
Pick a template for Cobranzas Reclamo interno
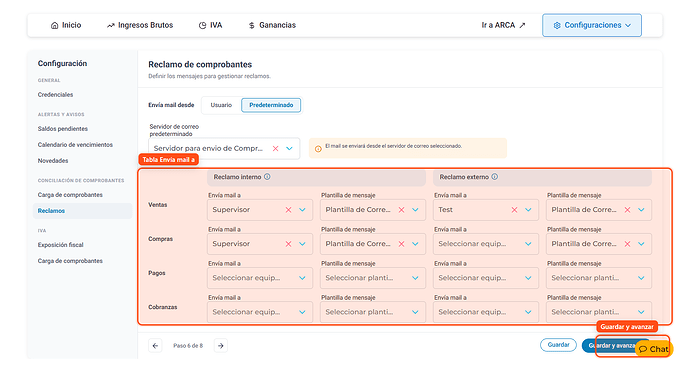pyautogui.click(x=373, y=312)
